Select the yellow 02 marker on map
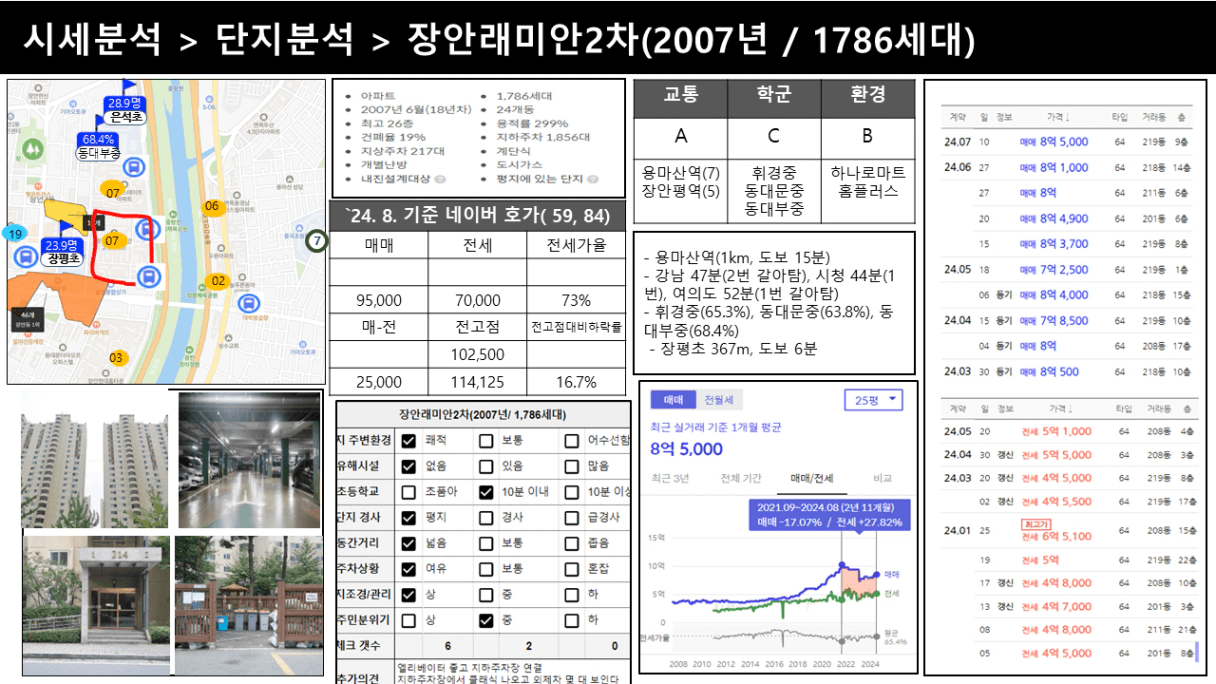 (x=218, y=281)
